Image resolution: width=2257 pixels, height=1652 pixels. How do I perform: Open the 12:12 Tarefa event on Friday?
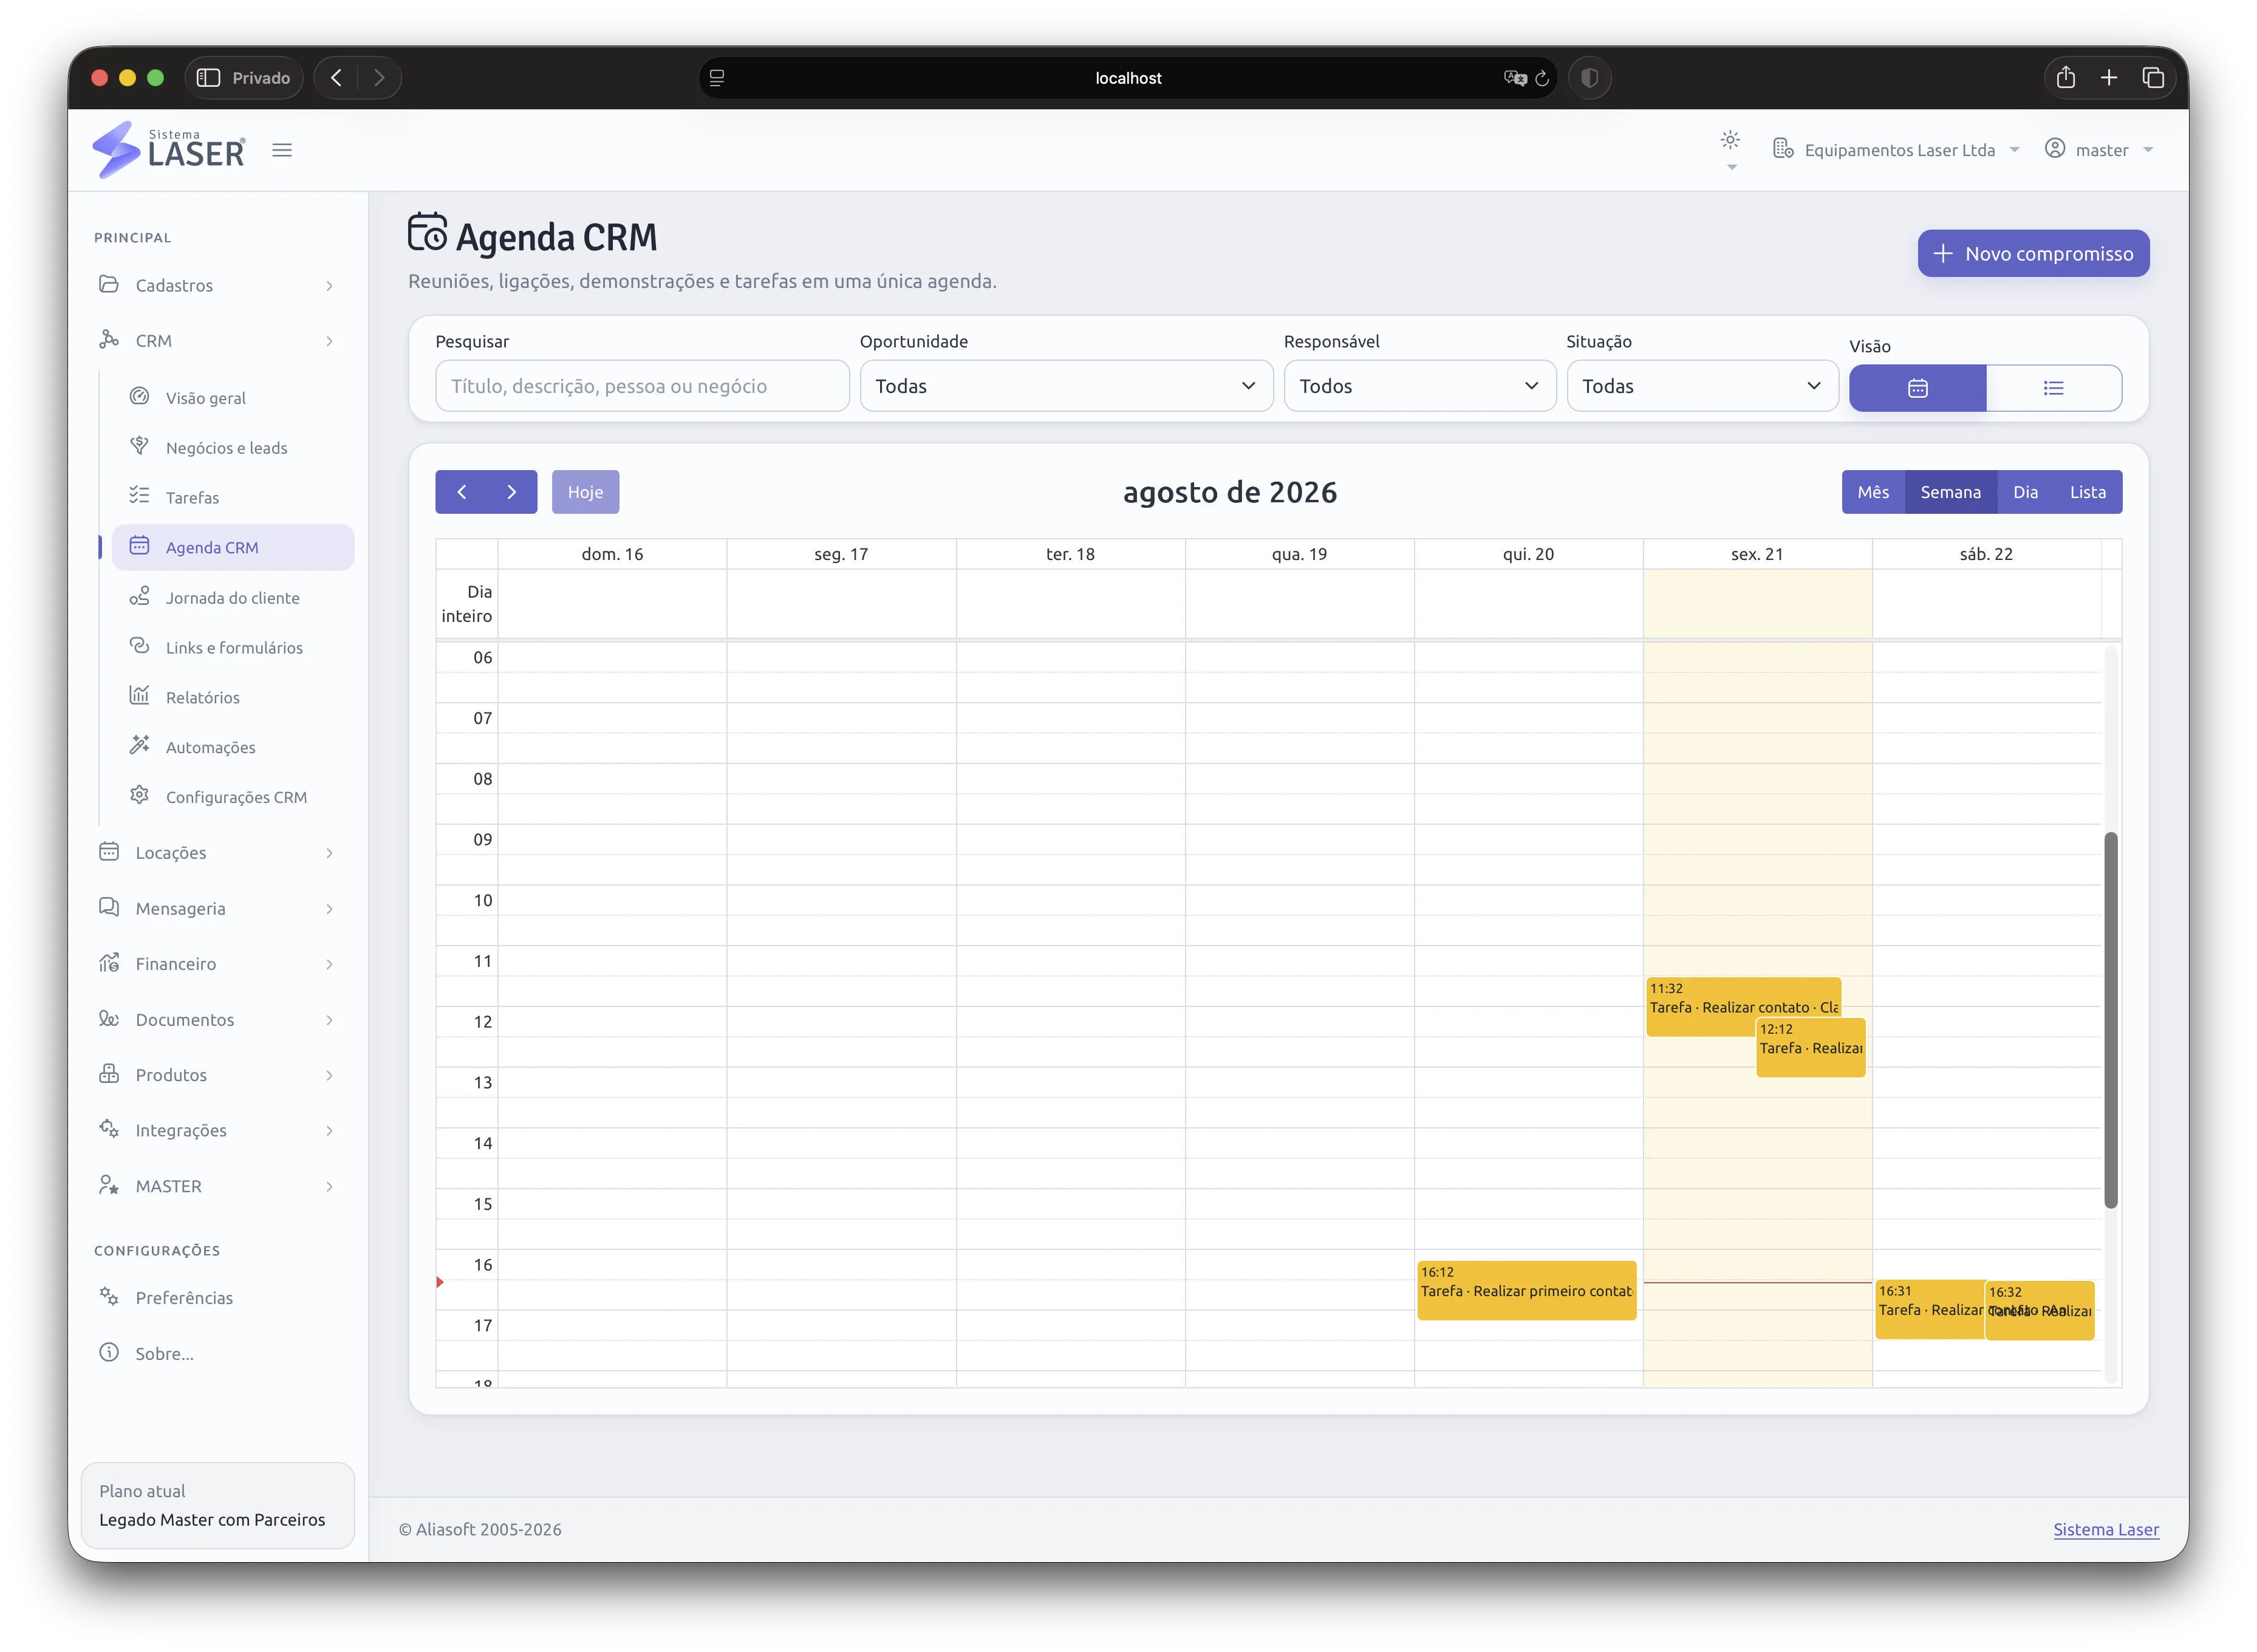[x=1810, y=1047]
